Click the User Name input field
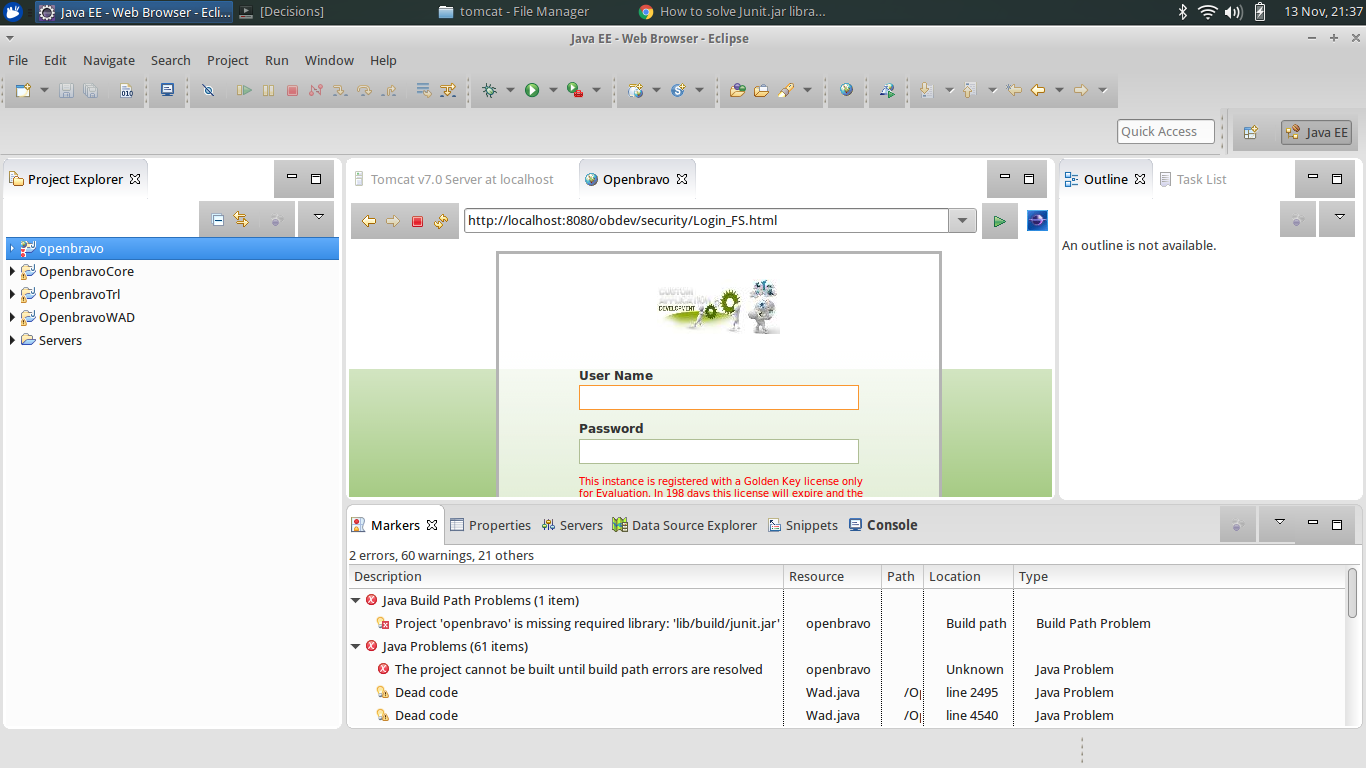Screen dimensions: 1366x768 click(x=719, y=398)
